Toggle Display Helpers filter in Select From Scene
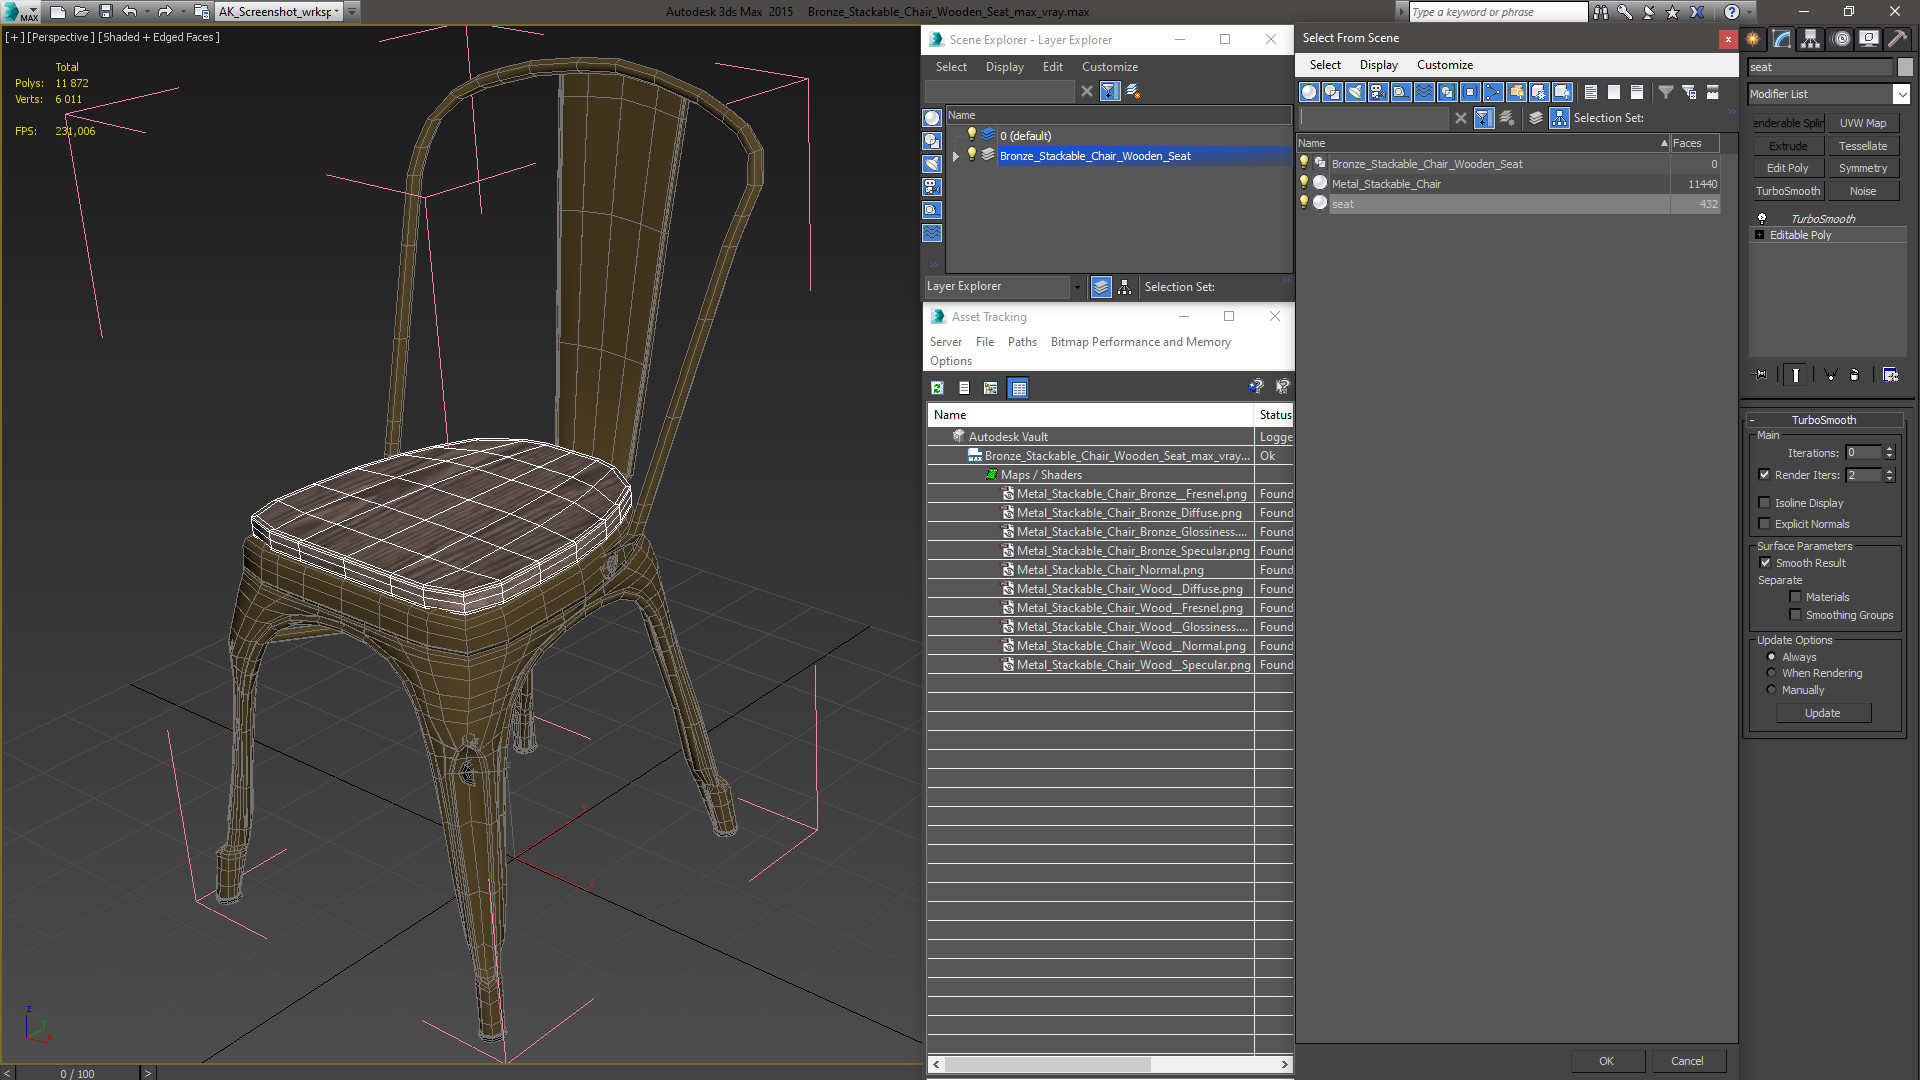Screen dimensions: 1920x1080 click(x=1401, y=92)
